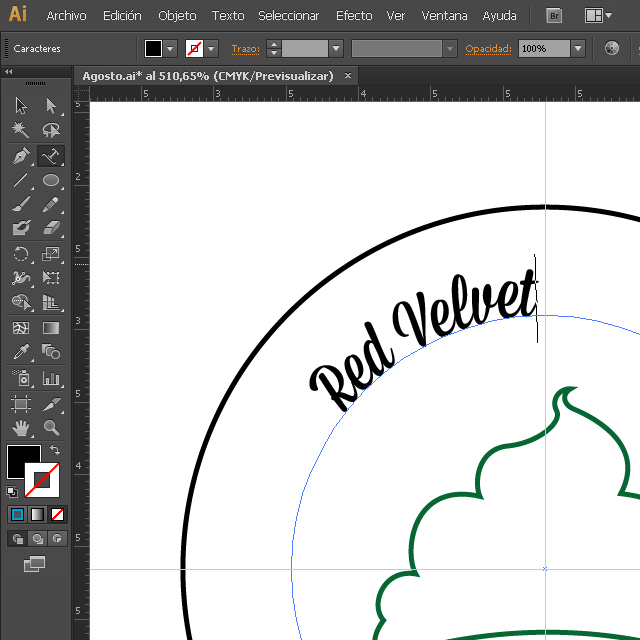Set paint mode to None
The height and width of the screenshot is (640, 640).
click(x=57, y=515)
